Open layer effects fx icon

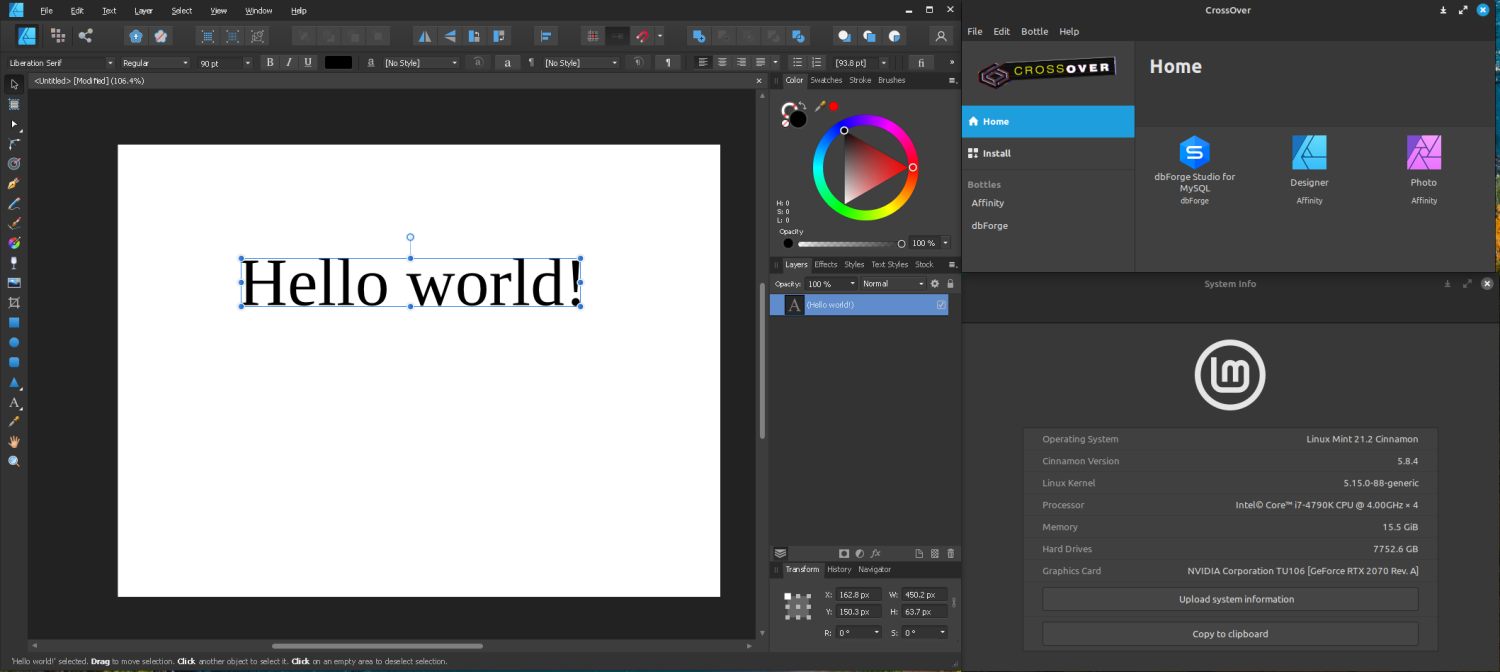[875, 553]
